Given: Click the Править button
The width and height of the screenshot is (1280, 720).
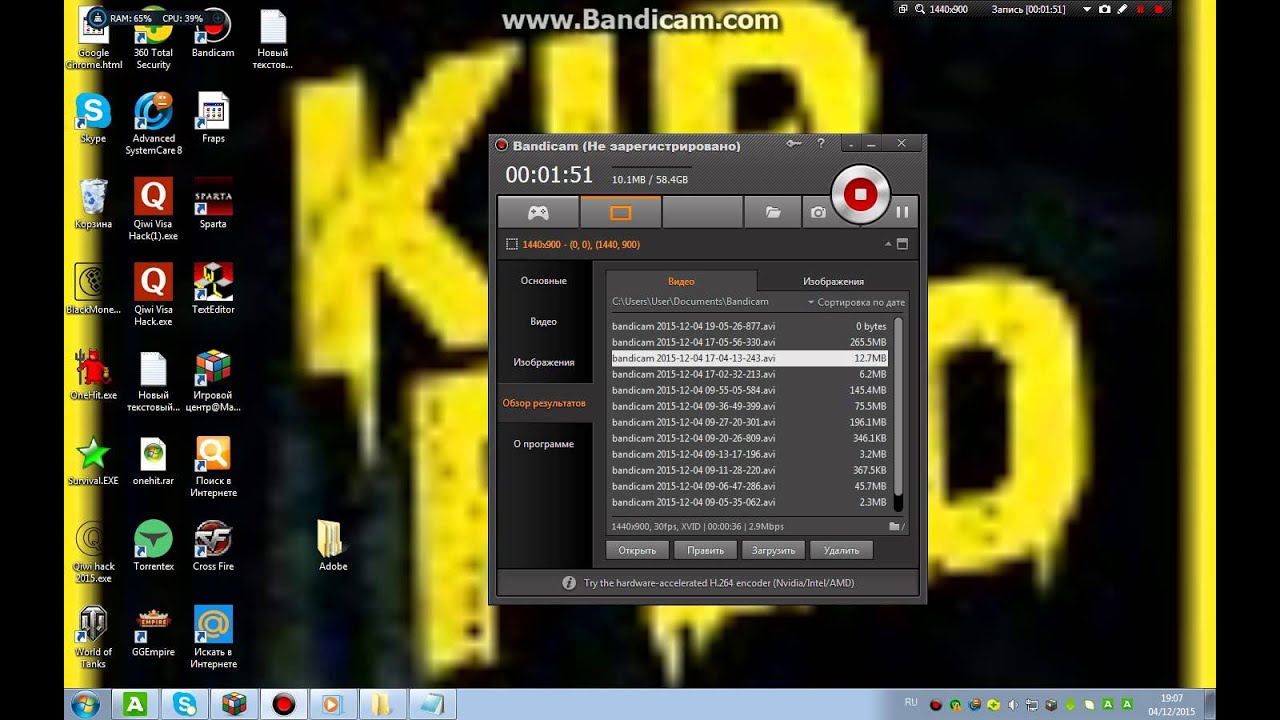Looking at the screenshot, I should 705,550.
